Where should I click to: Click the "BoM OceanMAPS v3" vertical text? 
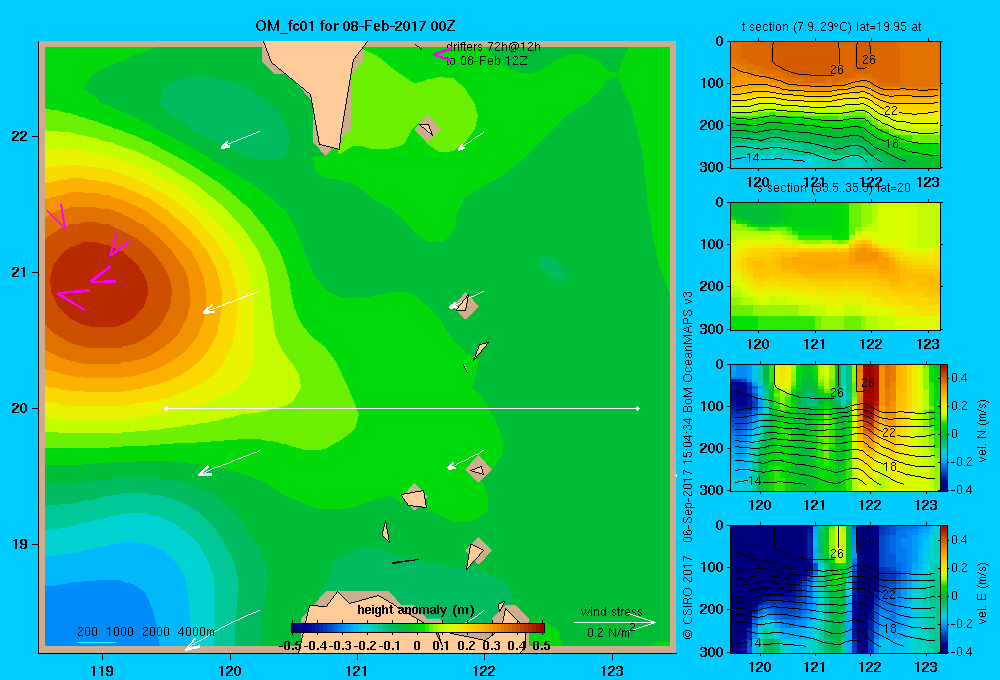688,352
